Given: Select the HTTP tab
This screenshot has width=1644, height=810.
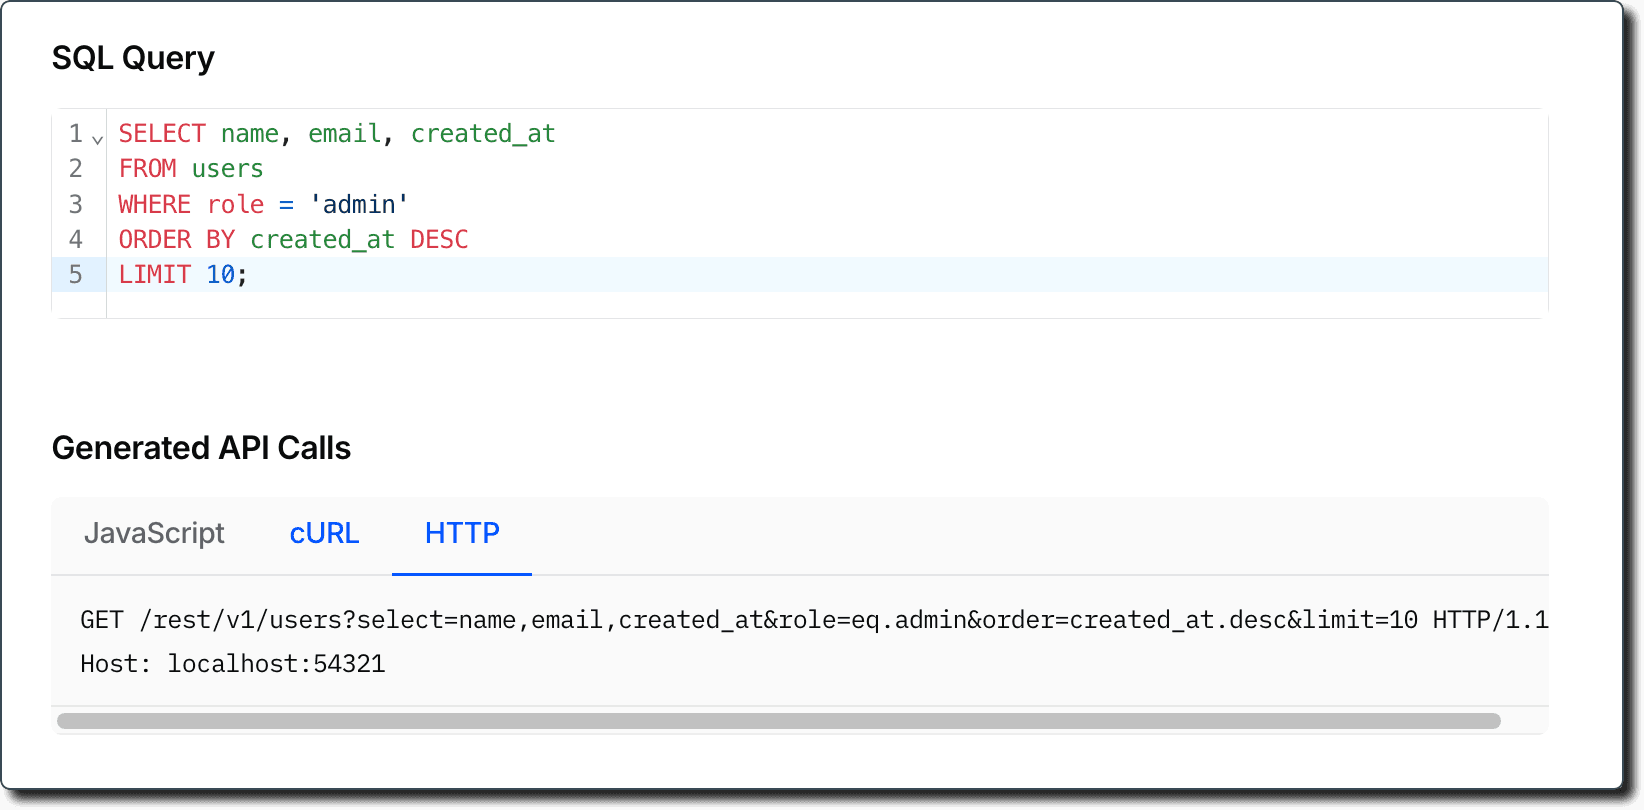Looking at the screenshot, I should (x=462, y=533).
